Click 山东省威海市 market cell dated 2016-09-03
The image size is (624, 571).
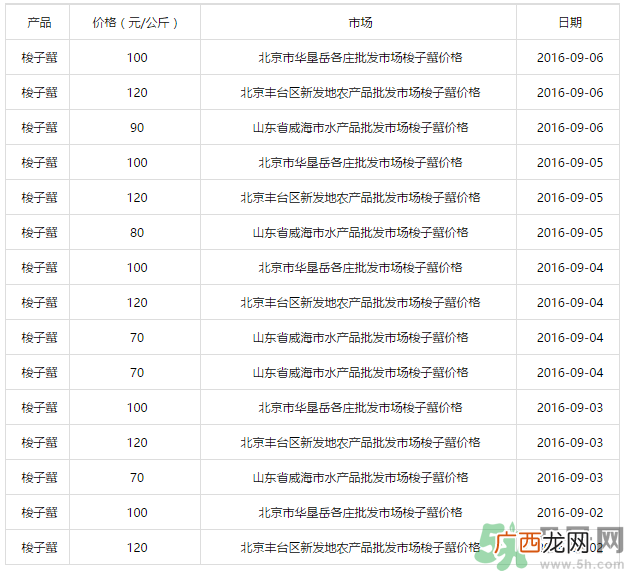click(360, 478)
